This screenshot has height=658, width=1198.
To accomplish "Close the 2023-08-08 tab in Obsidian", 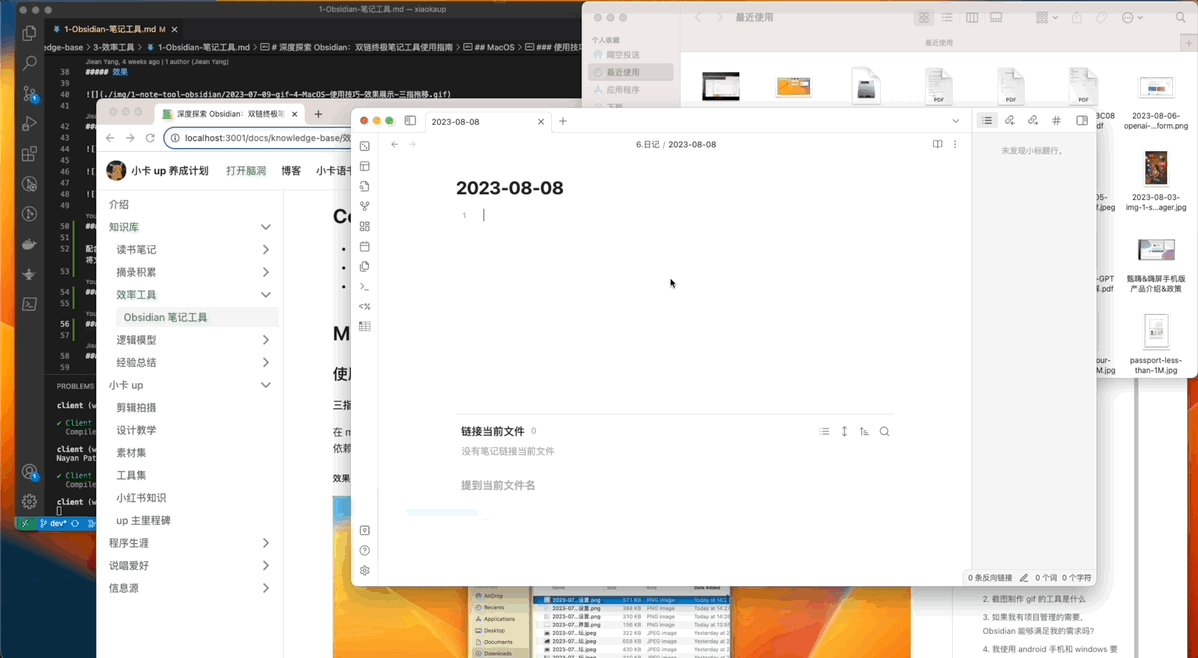I will click(x=541, y=122).
